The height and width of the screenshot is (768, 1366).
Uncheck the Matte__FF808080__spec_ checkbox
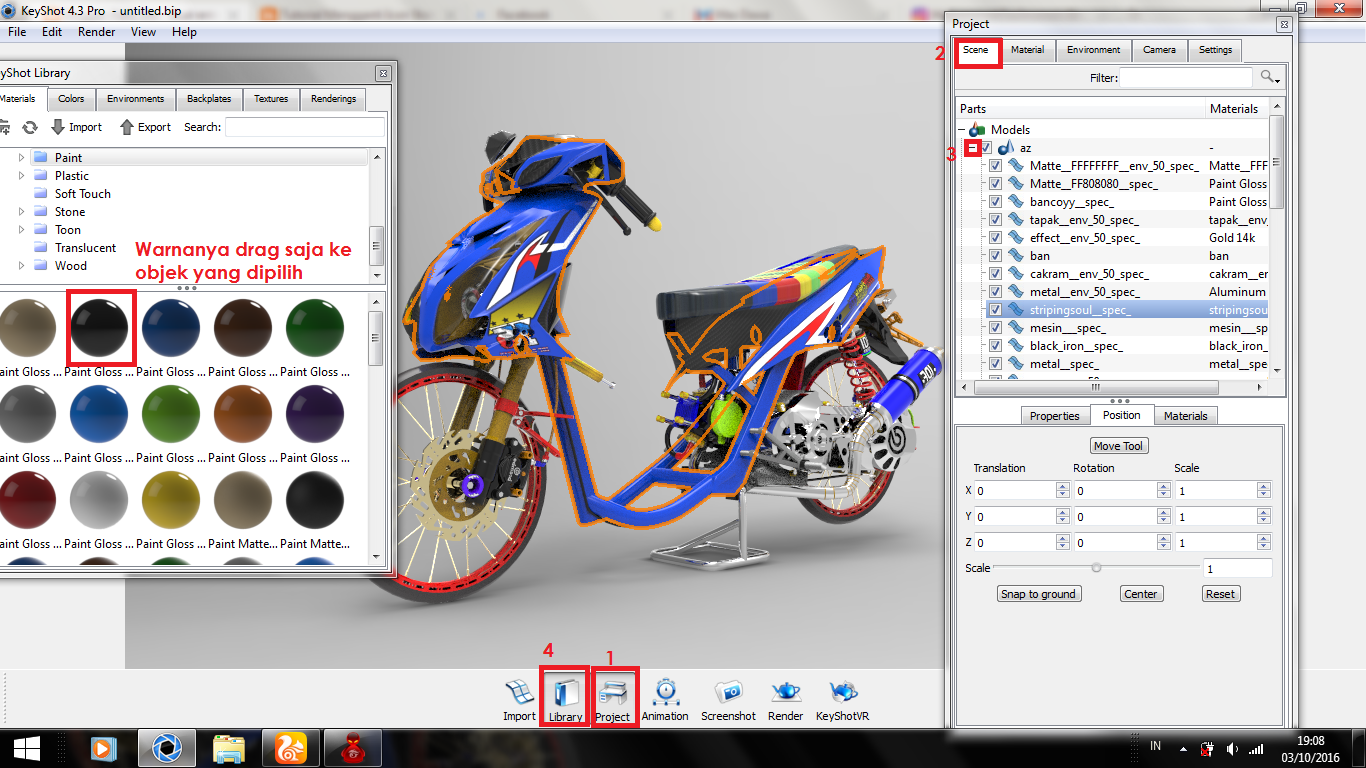click(995, 184)
